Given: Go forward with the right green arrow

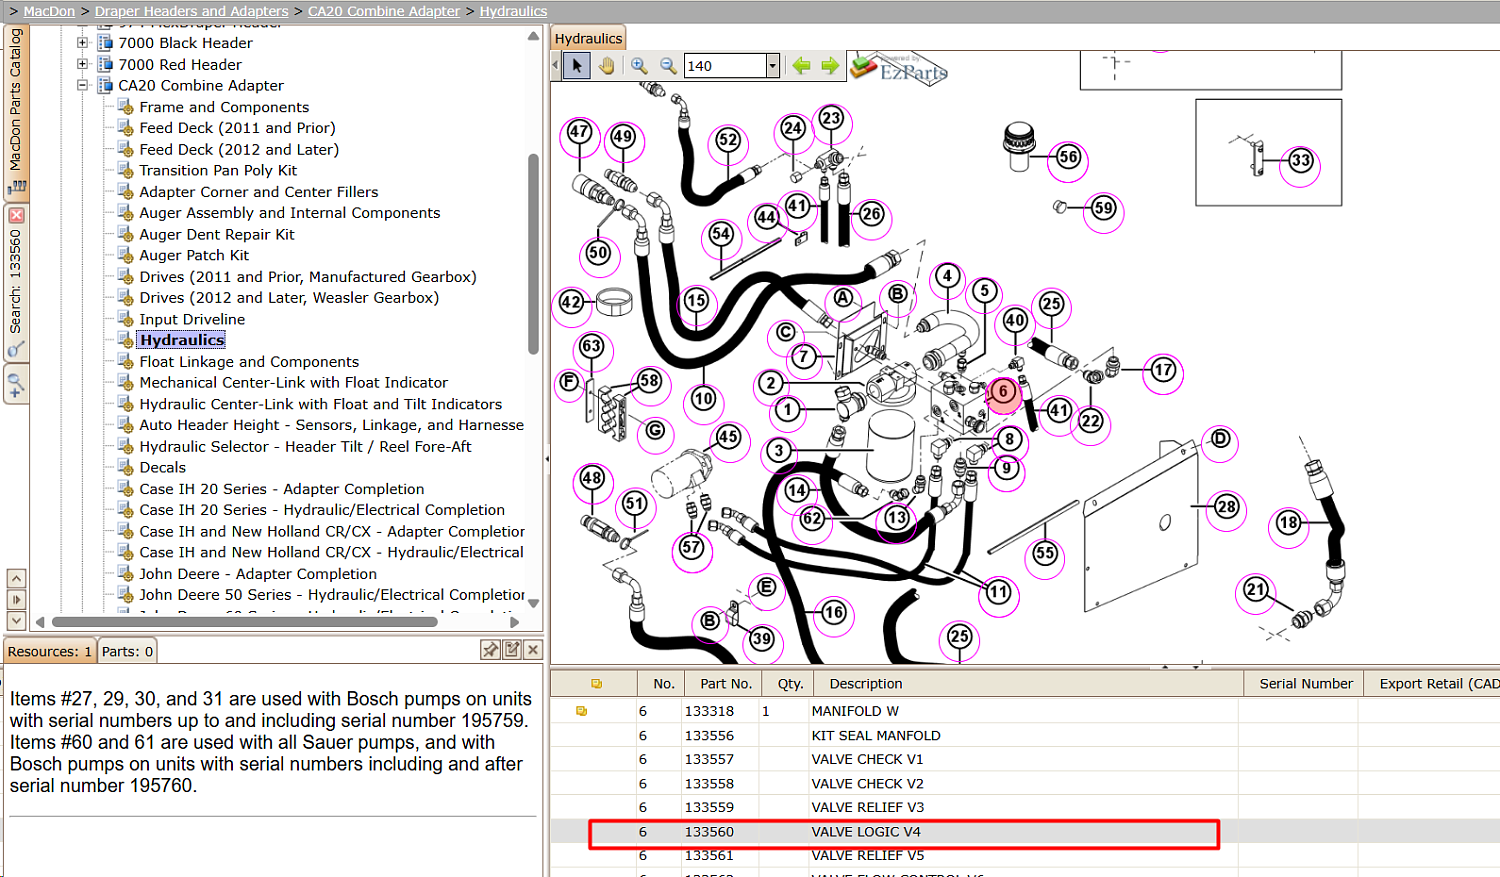Looking at the screenshot, I should [x=830, y=66].
